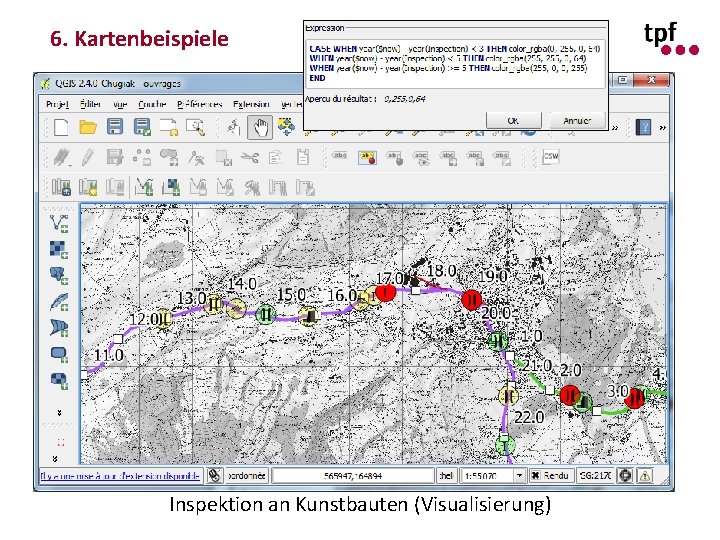
Task: Open the Couche menu
Action: 152,104
